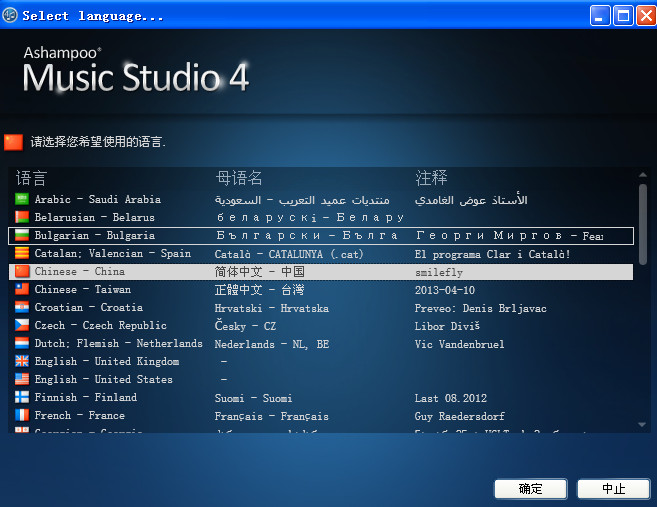Abort with the 中止 button
Screen dimensions: 657x507
pyautogui.click(x=613, y=489)
